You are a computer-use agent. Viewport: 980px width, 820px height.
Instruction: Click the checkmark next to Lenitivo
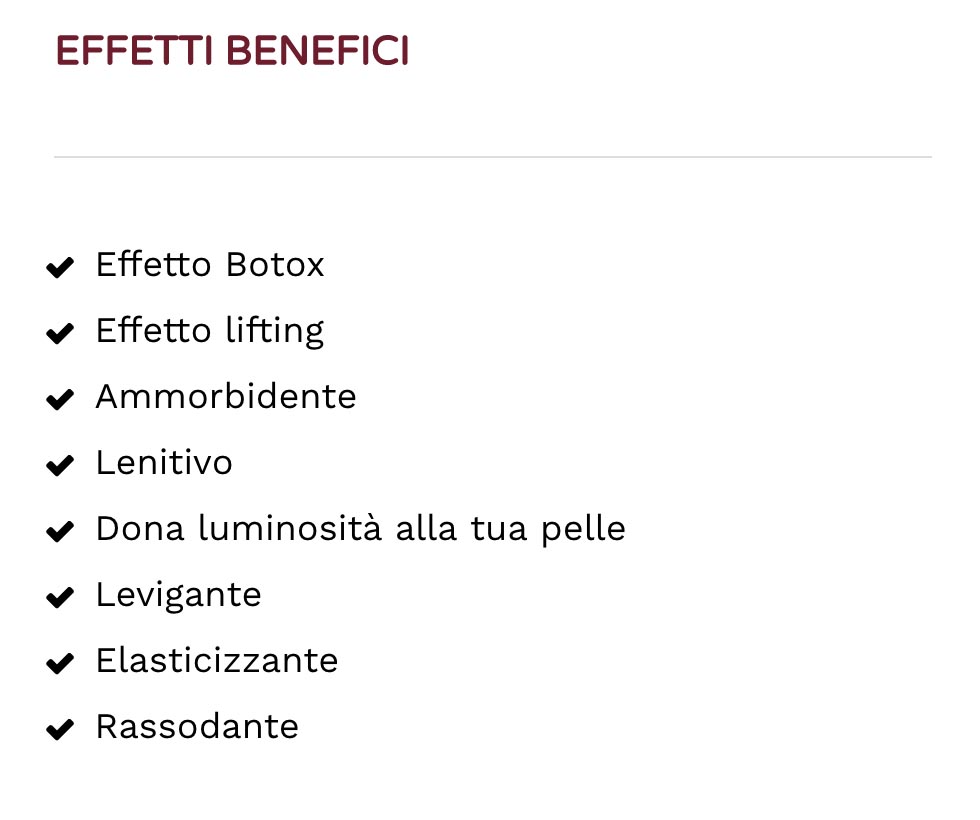coord(60,466)
